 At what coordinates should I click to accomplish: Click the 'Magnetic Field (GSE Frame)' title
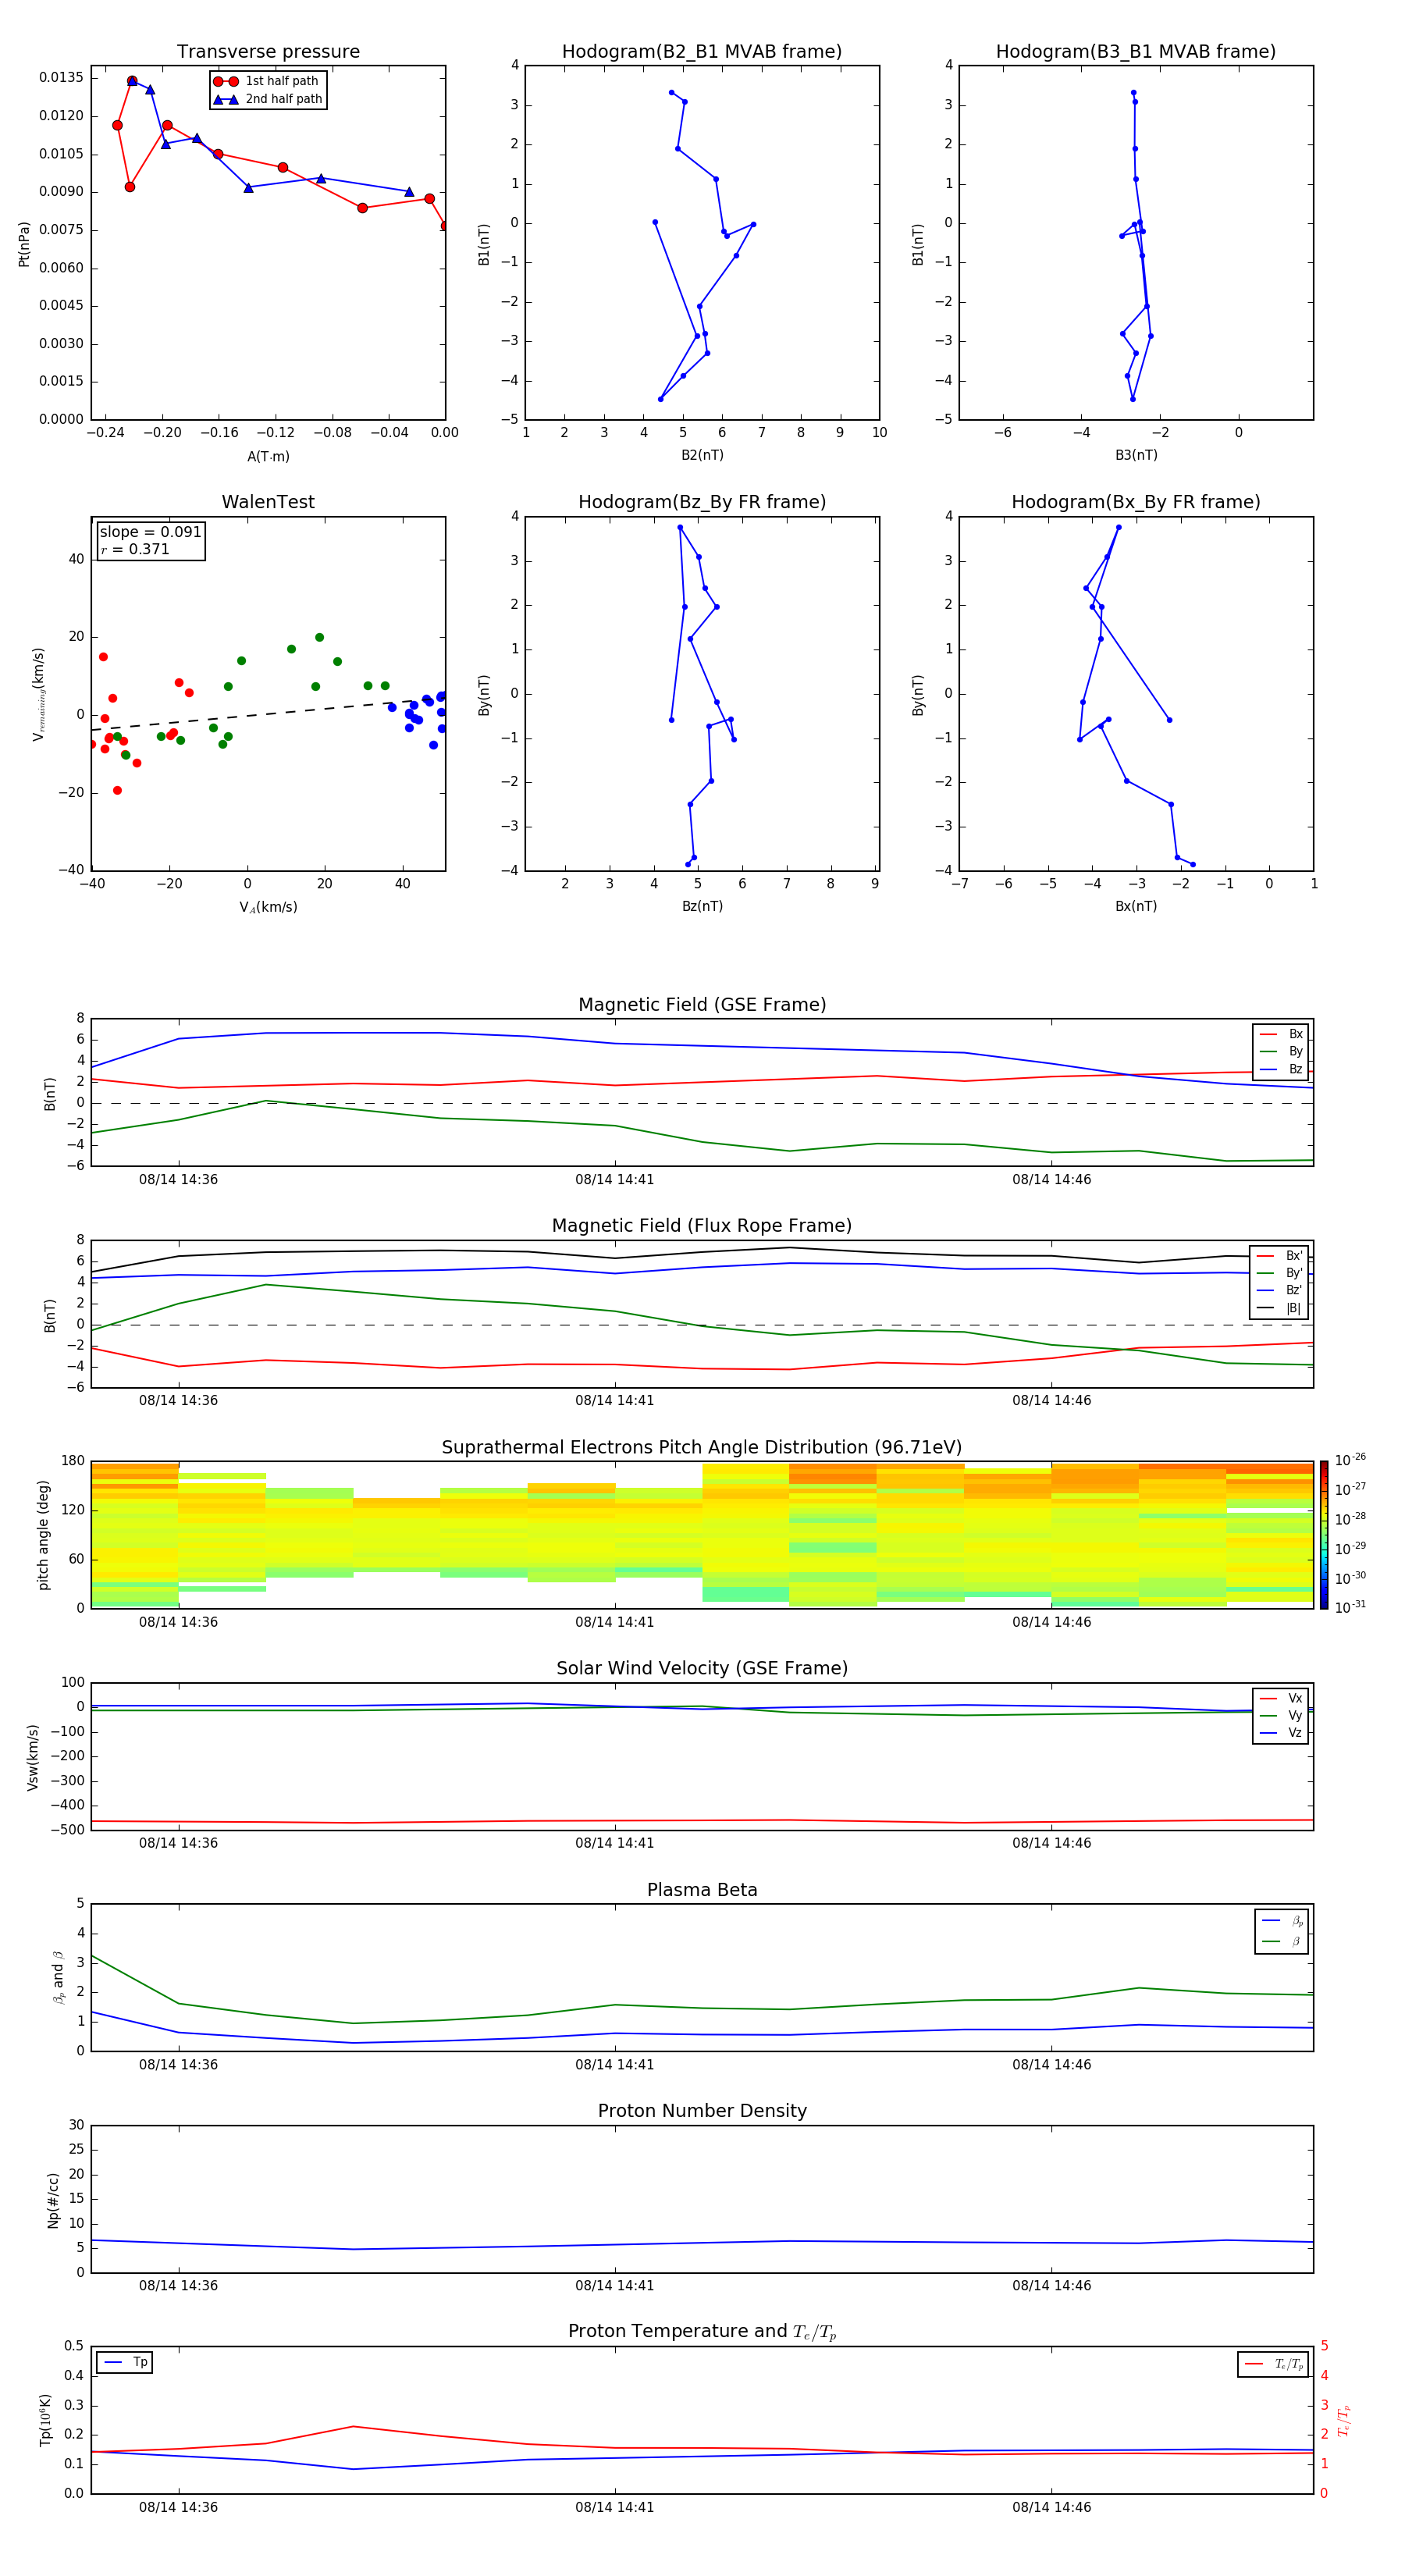click(702, 1005)
